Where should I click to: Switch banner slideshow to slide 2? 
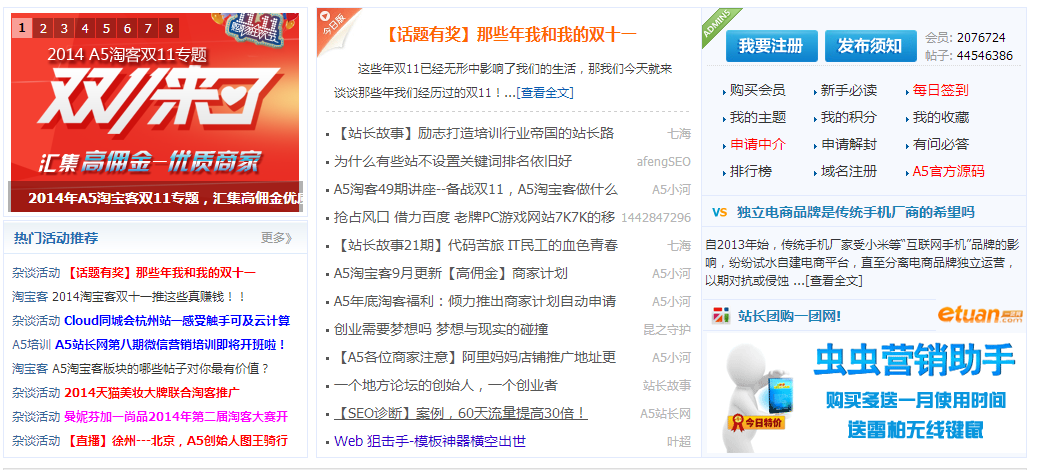(x=43, y=28)
